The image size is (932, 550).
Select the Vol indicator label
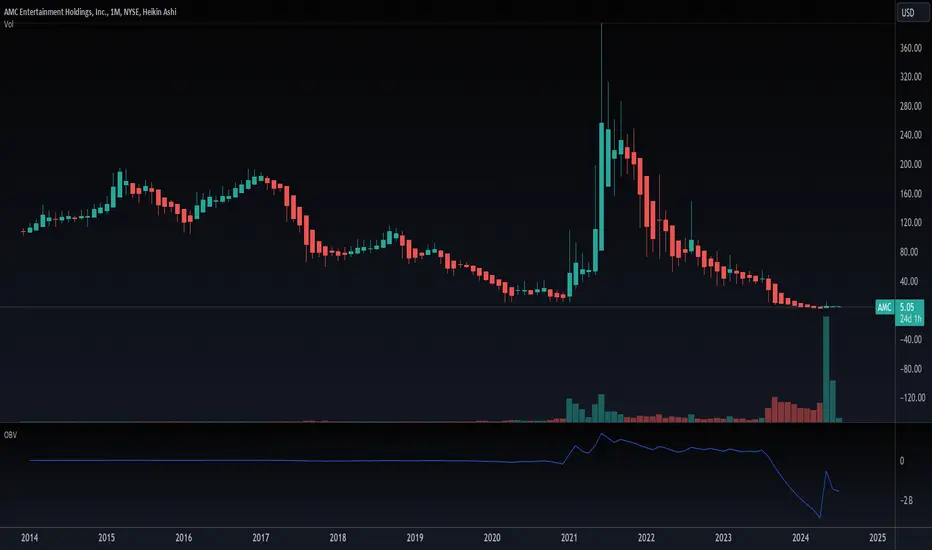pos(8,24)
